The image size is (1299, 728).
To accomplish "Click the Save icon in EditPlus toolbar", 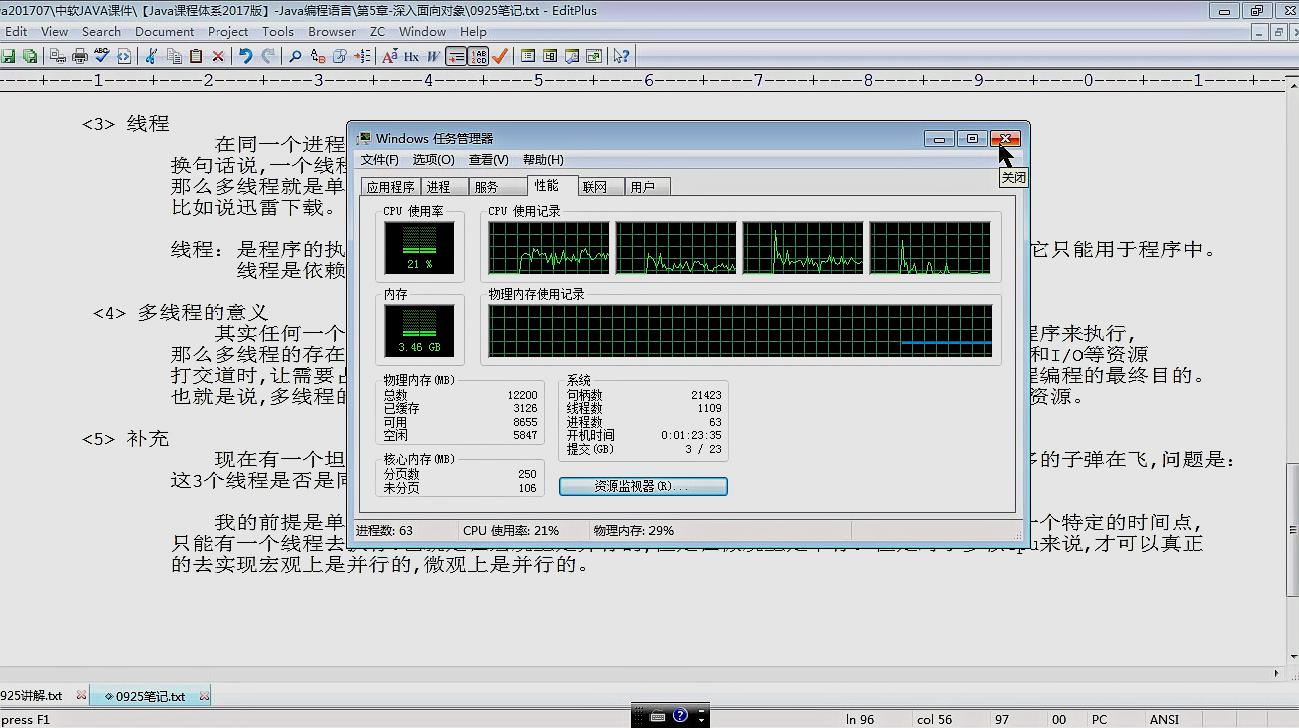I will coord(8,56).
